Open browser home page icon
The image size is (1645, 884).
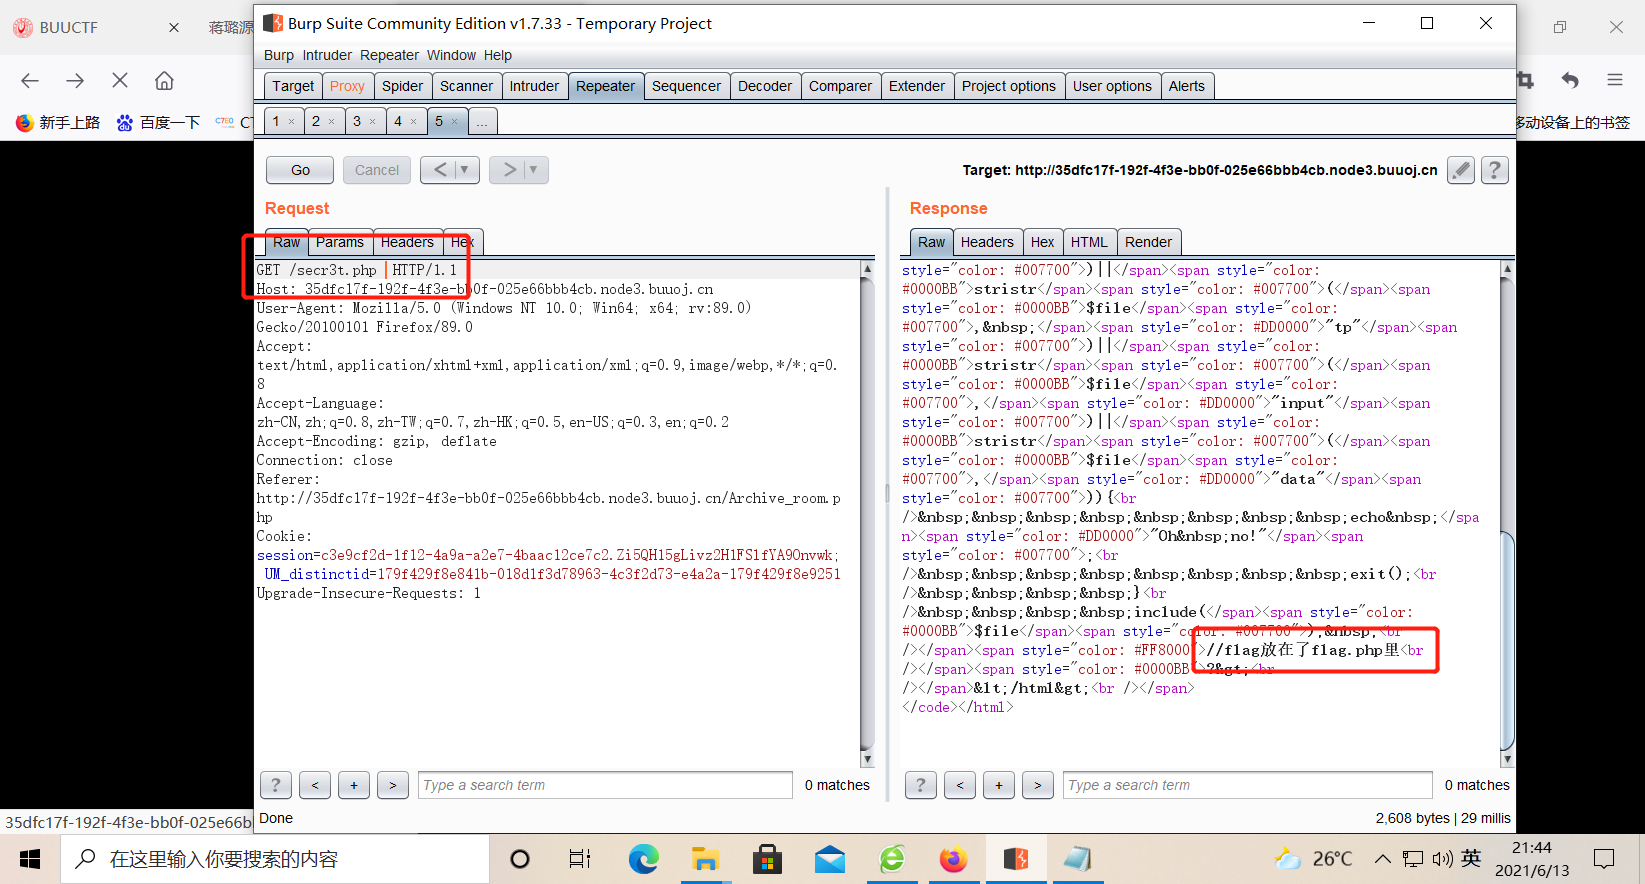pyautogui.click(x=165, y=81)
